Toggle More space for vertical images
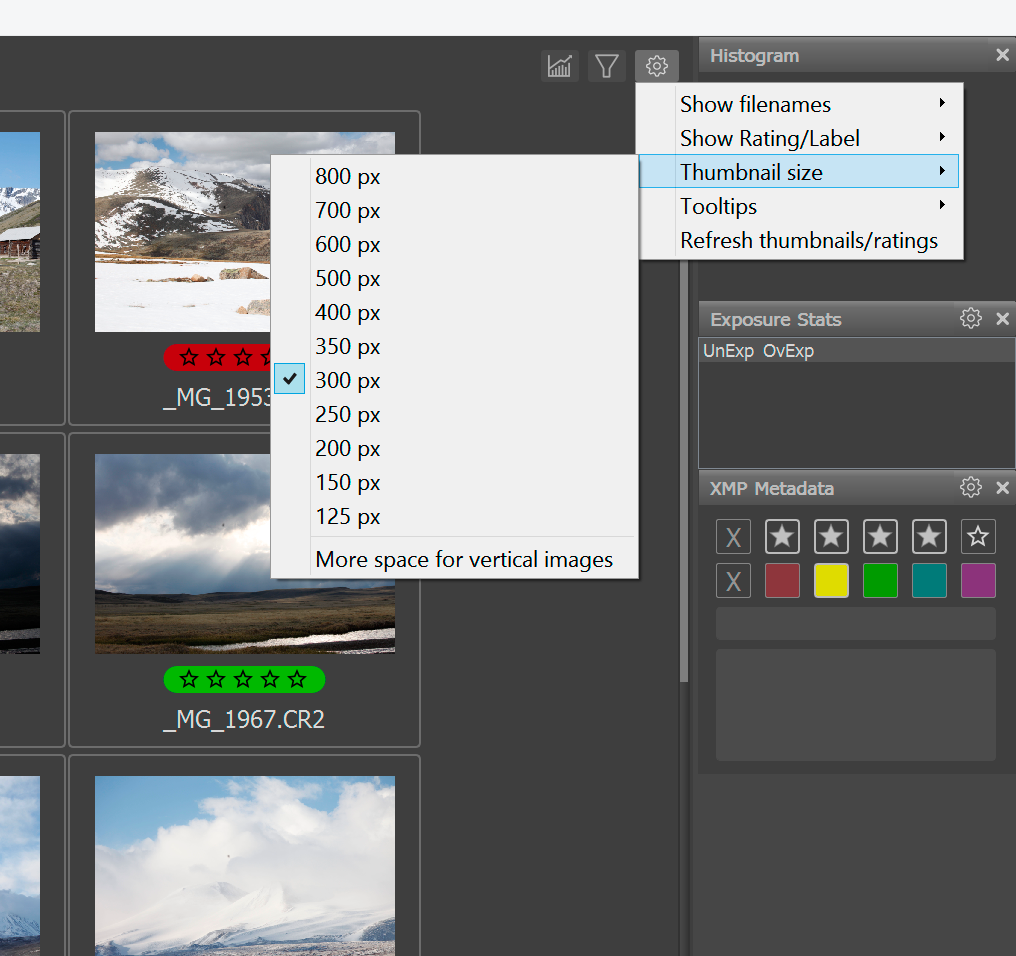This screenshot has width=1016, height=956. (463, 560)
